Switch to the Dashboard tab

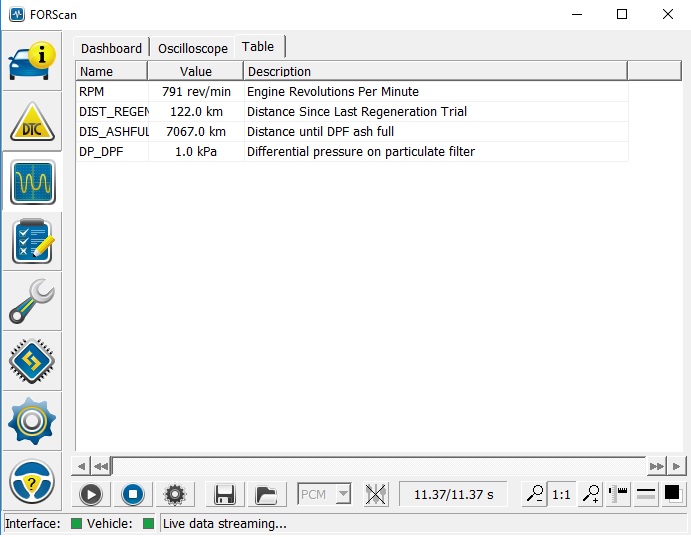[x=111, y=48]
